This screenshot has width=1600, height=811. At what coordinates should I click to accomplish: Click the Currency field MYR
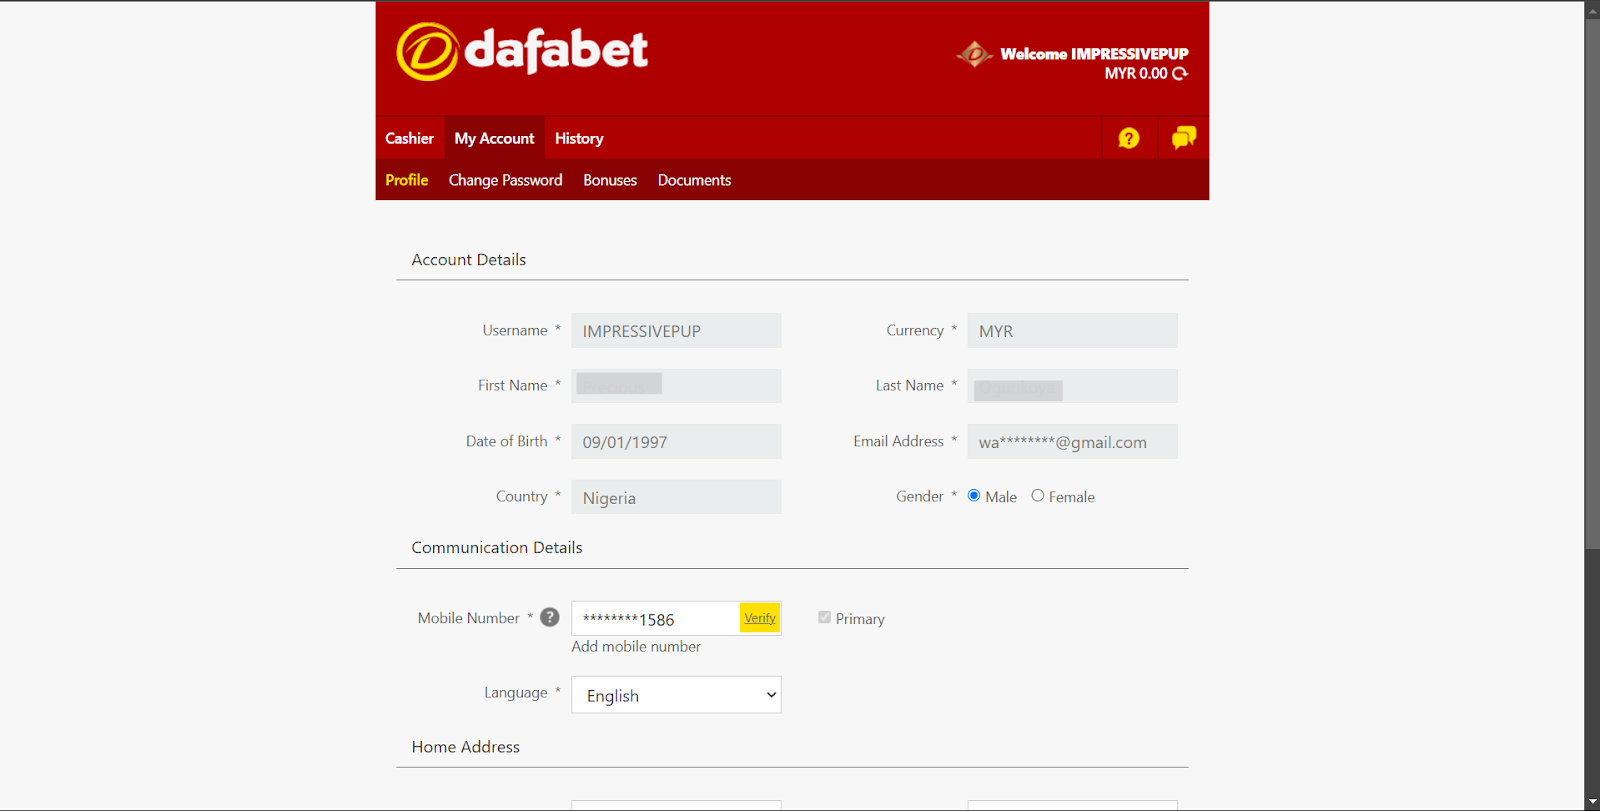[x=1072, y=331]
